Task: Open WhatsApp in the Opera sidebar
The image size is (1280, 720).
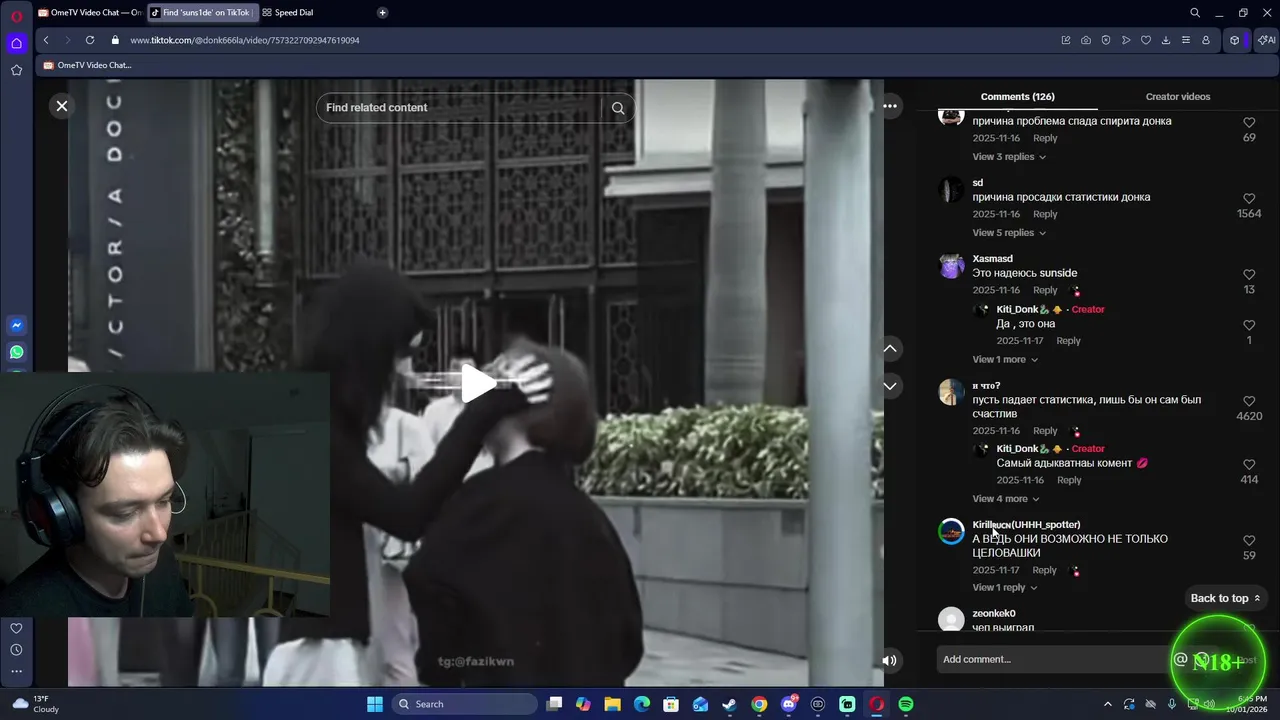Action: [16, 352]
